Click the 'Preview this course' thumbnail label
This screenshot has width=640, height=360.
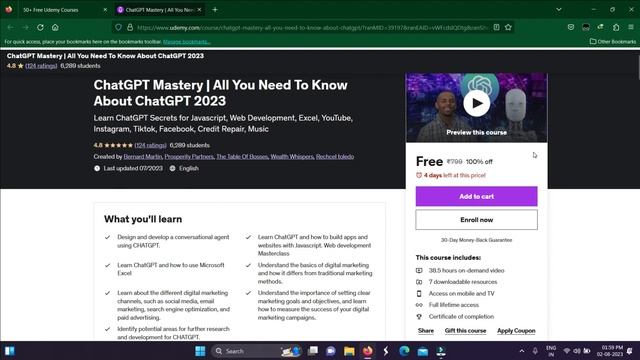click(476, 132)
